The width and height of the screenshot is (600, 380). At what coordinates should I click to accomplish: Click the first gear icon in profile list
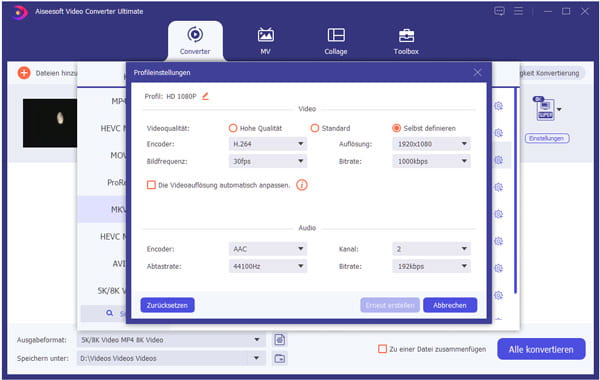pos(498,106)
